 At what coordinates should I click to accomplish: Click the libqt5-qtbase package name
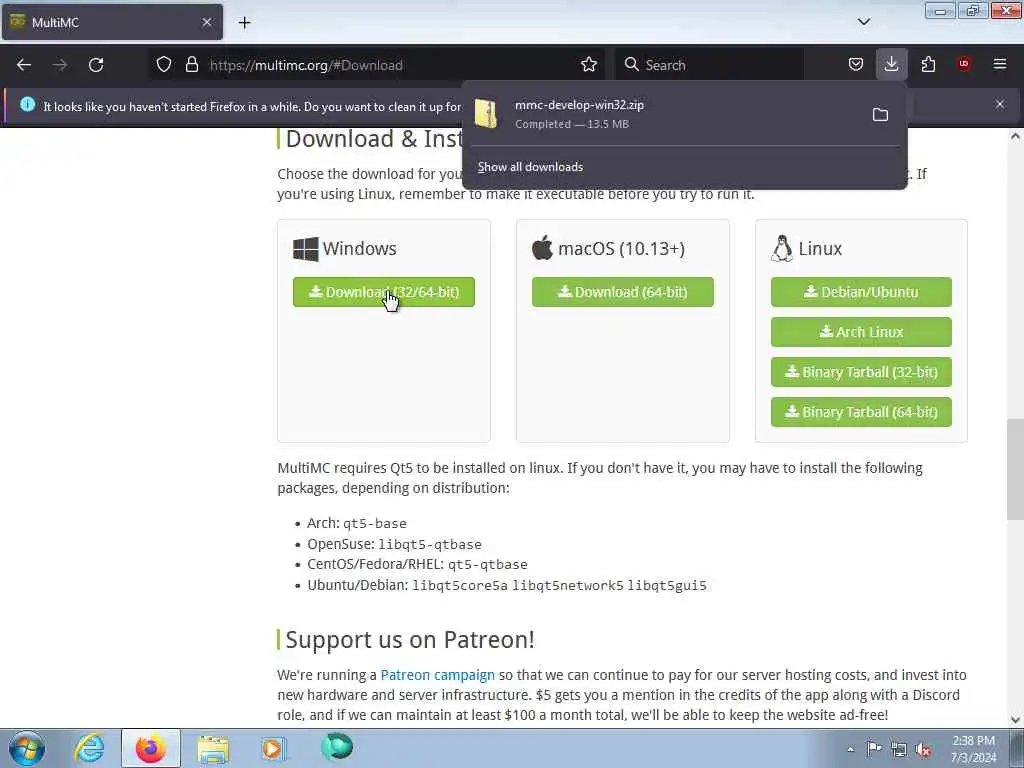[x=430, y=545]
